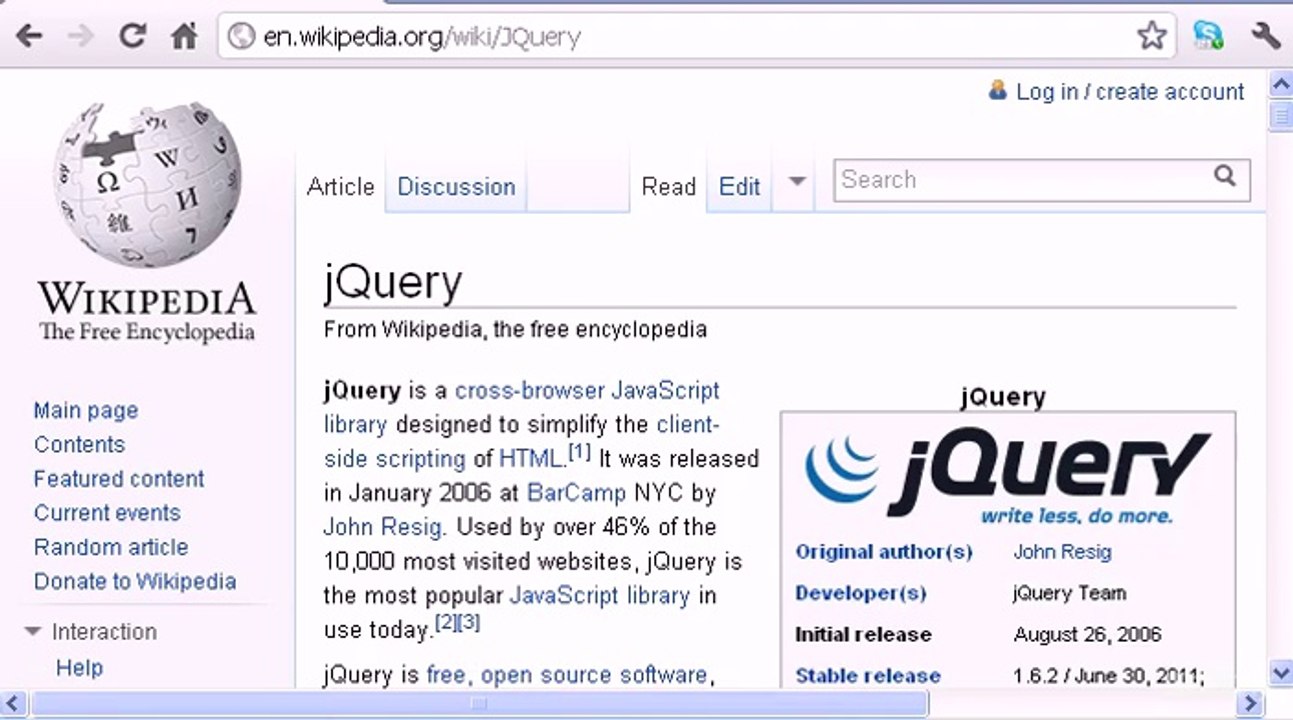Image resolution: width=1293 pixels, height=720 pixels.
Task: Follow the free link before open source
Action: point(446,675)
